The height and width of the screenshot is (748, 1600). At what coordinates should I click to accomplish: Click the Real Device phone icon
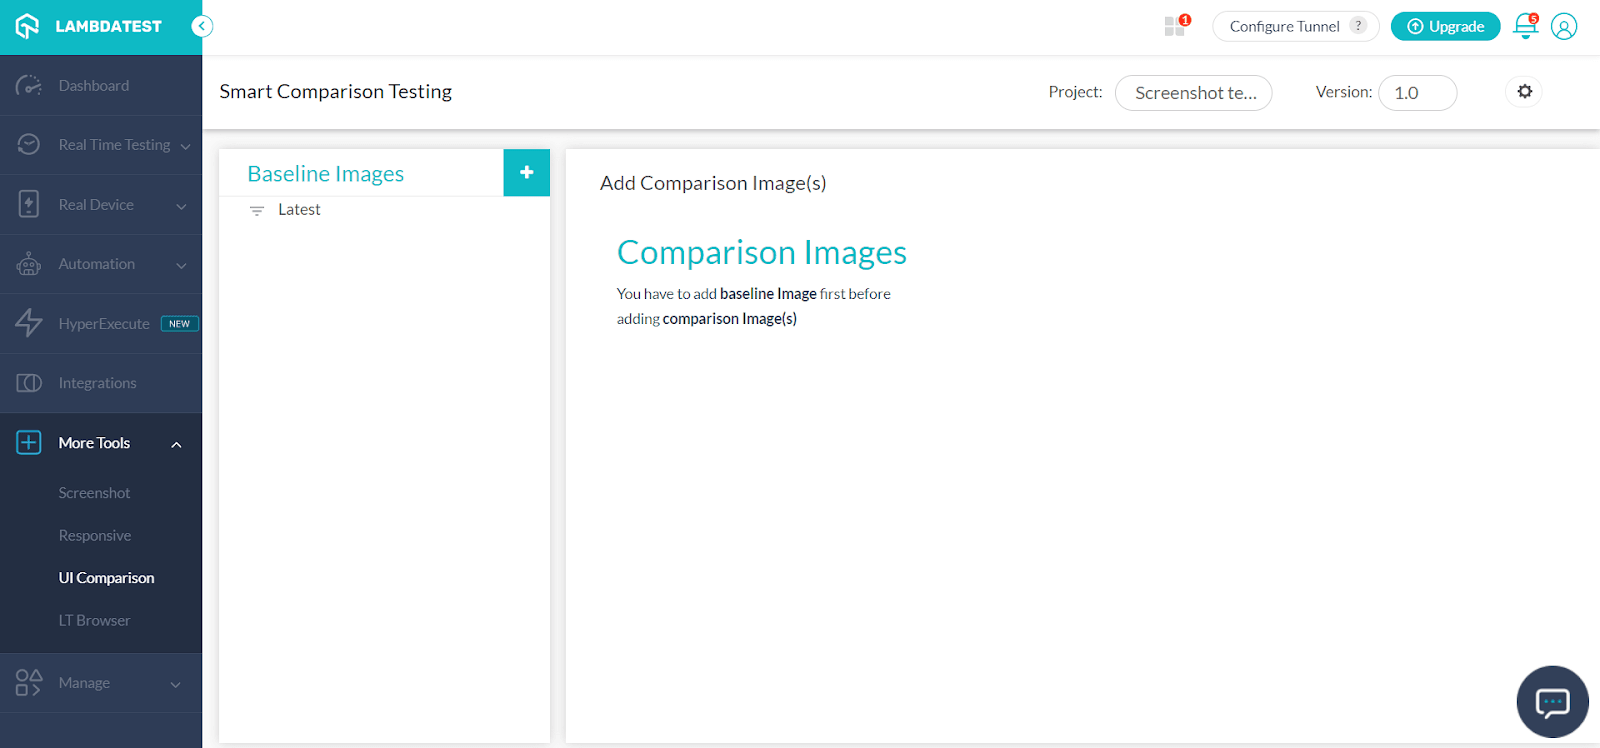pyautogui.click(x=29, y=204)
